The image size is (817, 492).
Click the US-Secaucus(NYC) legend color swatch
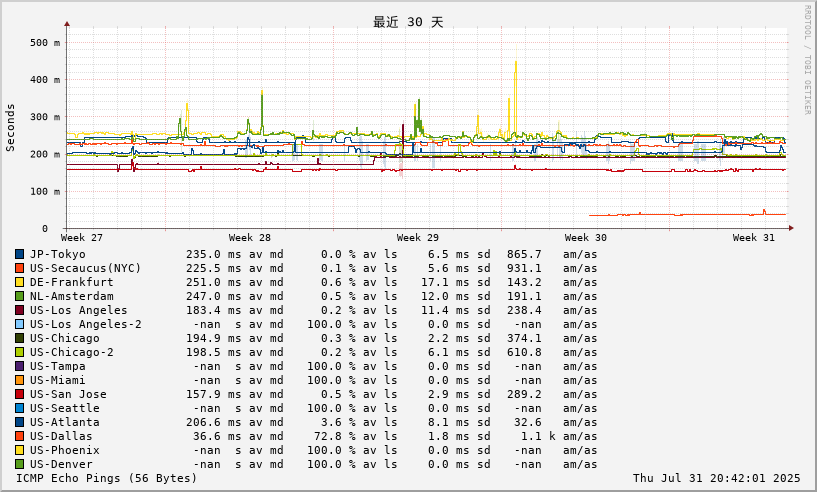click(19, 268)
